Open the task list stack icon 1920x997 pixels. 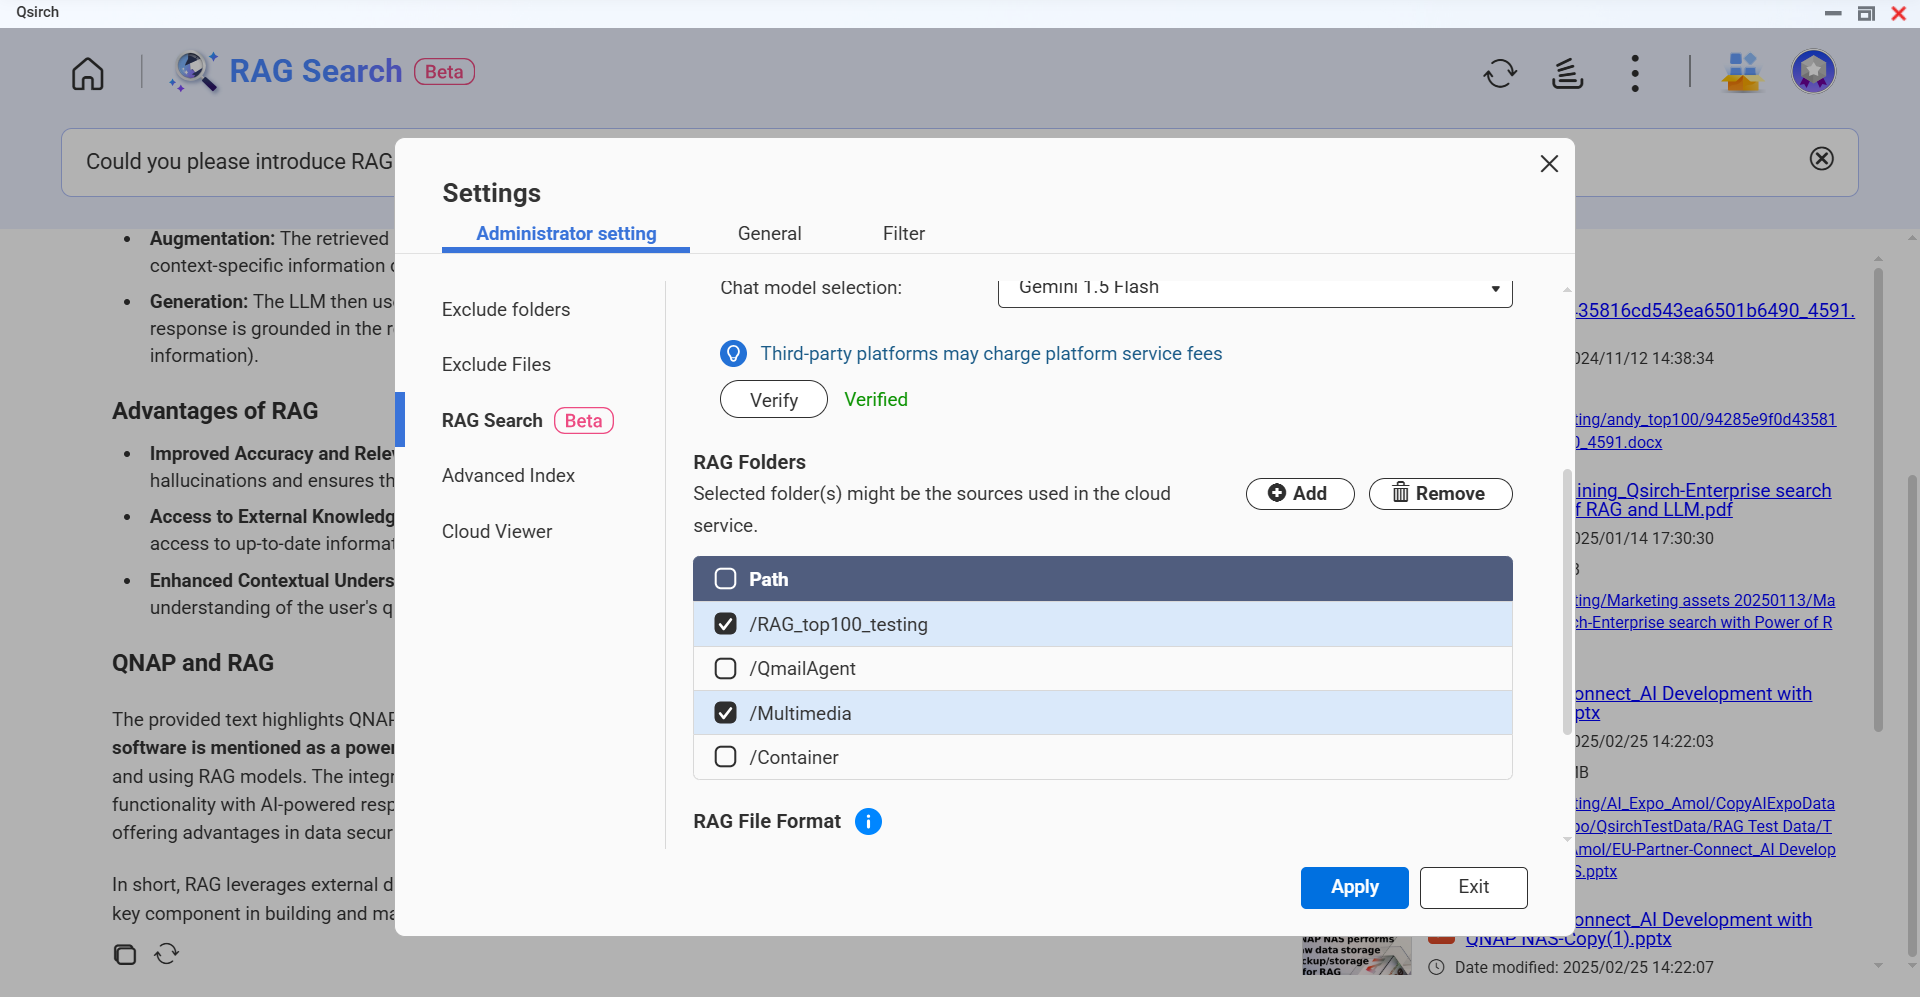pyautogui.click(x=1567, y=73)
